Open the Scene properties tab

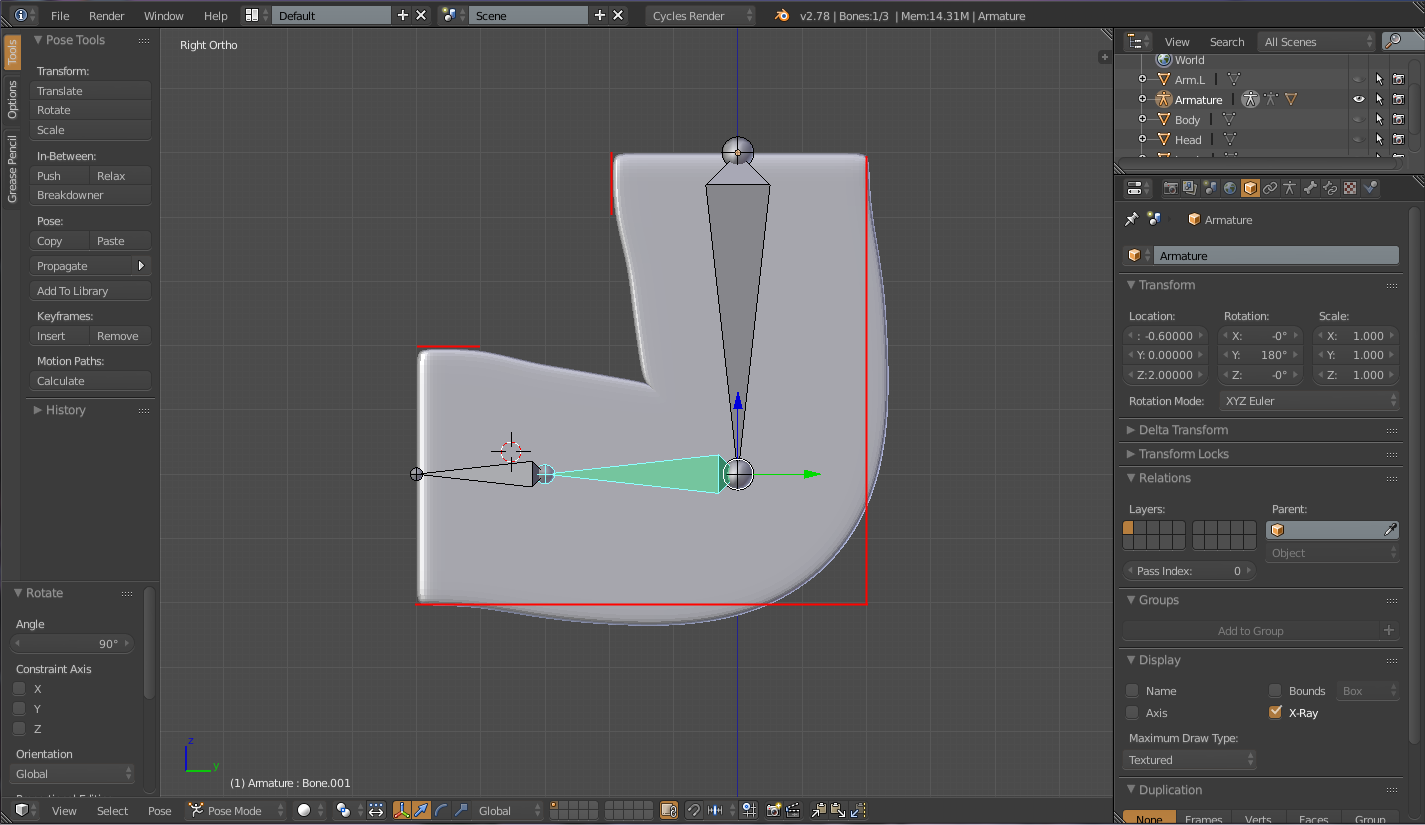[1210, 188]
